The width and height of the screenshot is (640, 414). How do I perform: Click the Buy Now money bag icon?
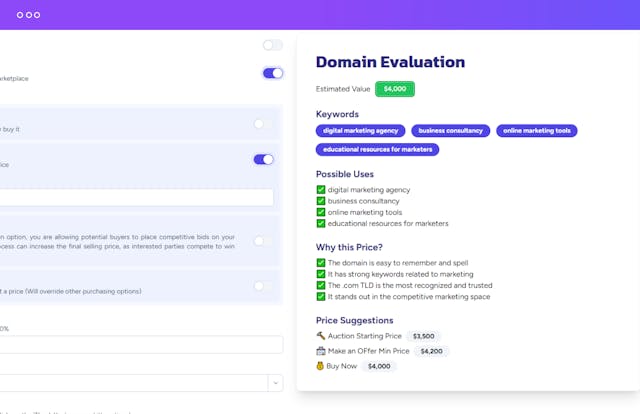click(321, 366)
